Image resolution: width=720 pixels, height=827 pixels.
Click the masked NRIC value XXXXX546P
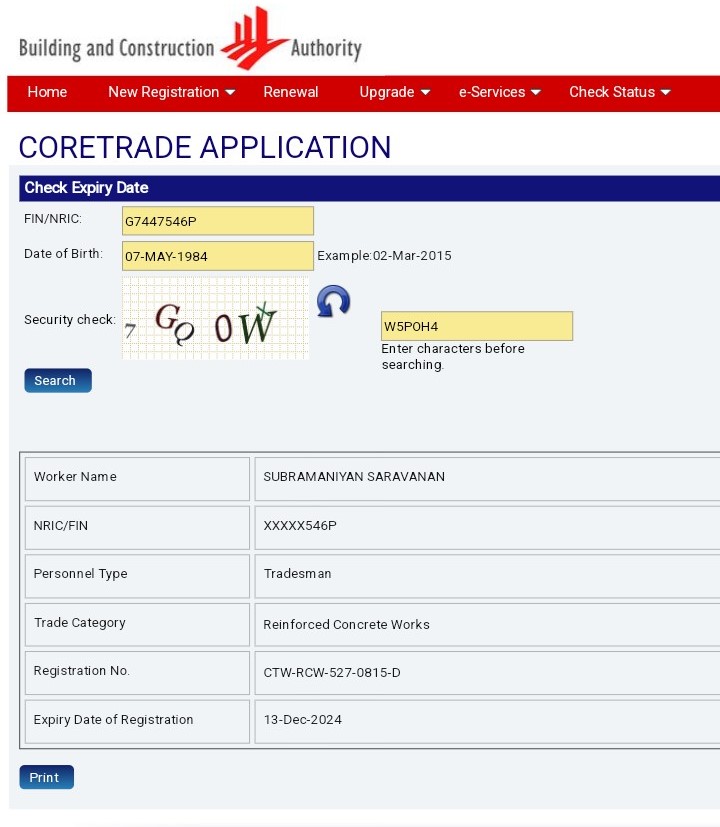(x=300, y=526)
